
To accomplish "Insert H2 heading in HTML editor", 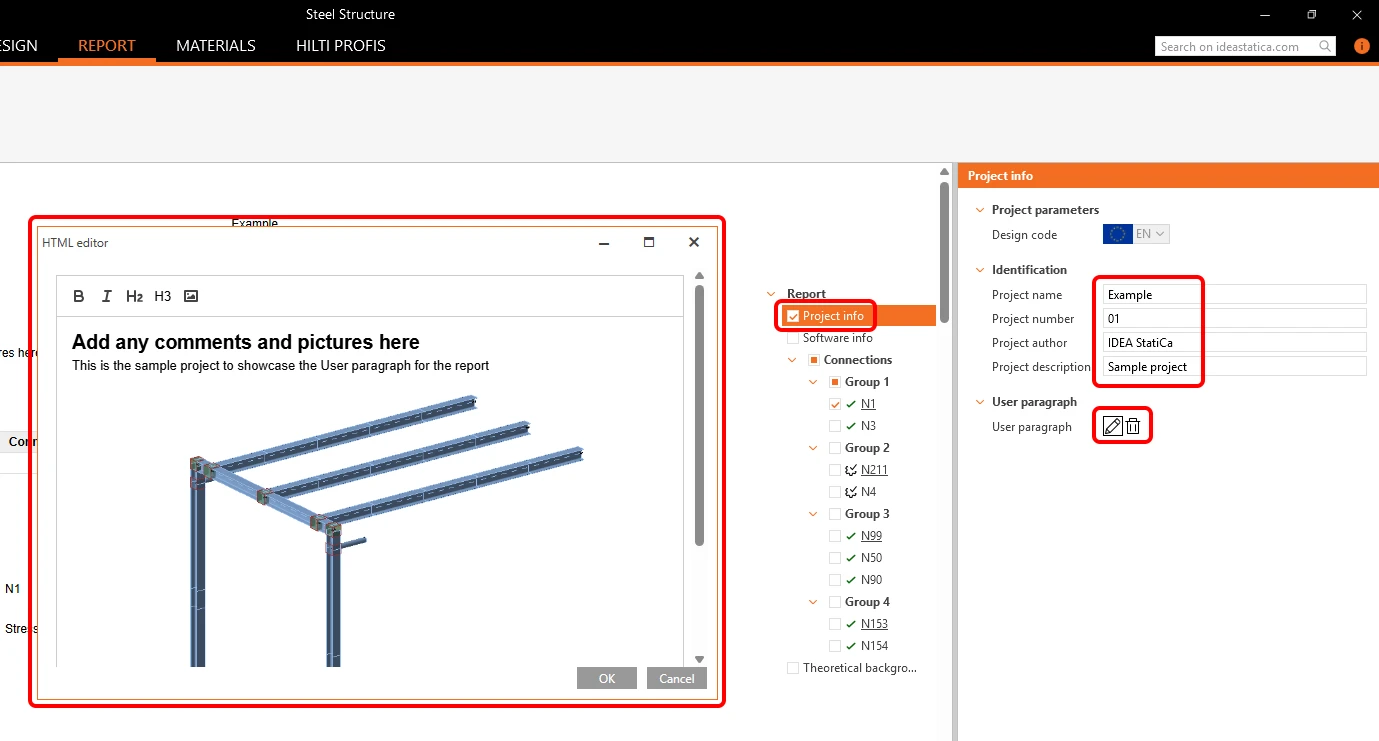I will (x=135, y=296).
